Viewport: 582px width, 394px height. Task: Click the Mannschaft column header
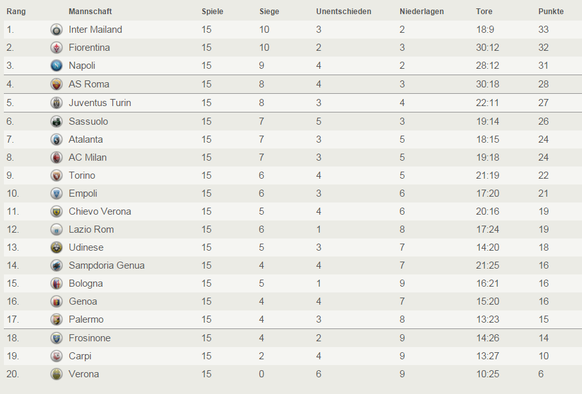[x=90, y=12]
